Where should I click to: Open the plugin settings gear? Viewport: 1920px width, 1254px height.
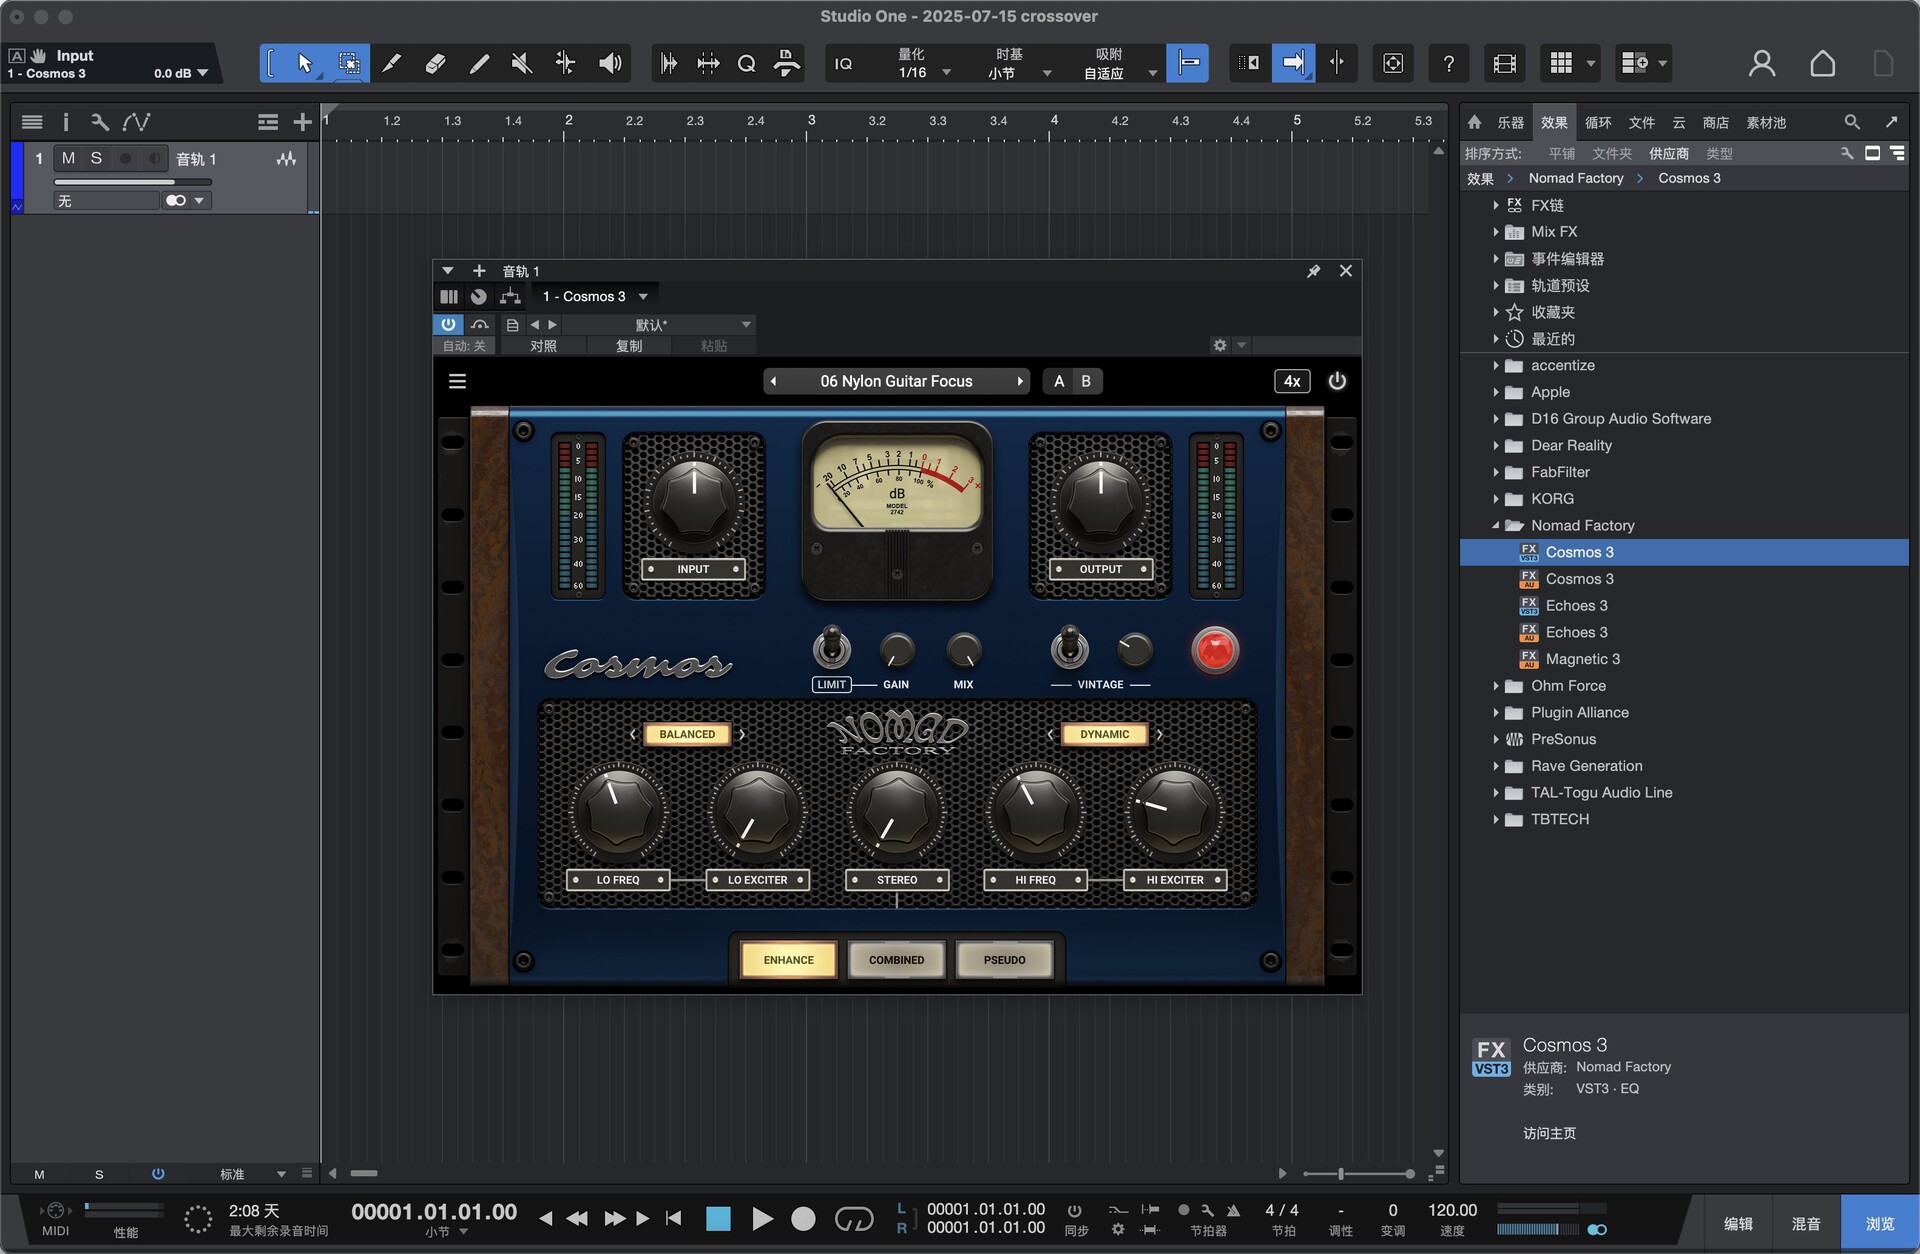click(1220, 345)
